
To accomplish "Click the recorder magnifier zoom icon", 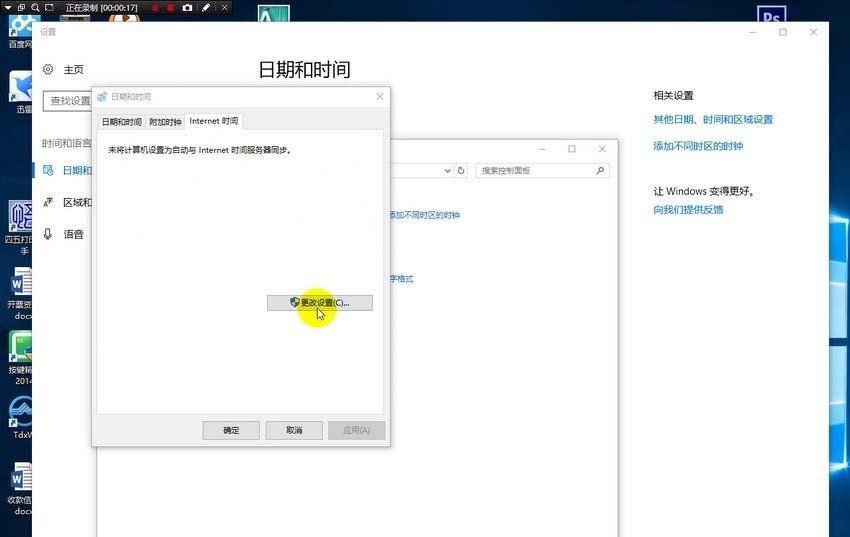I will (35, 8).
